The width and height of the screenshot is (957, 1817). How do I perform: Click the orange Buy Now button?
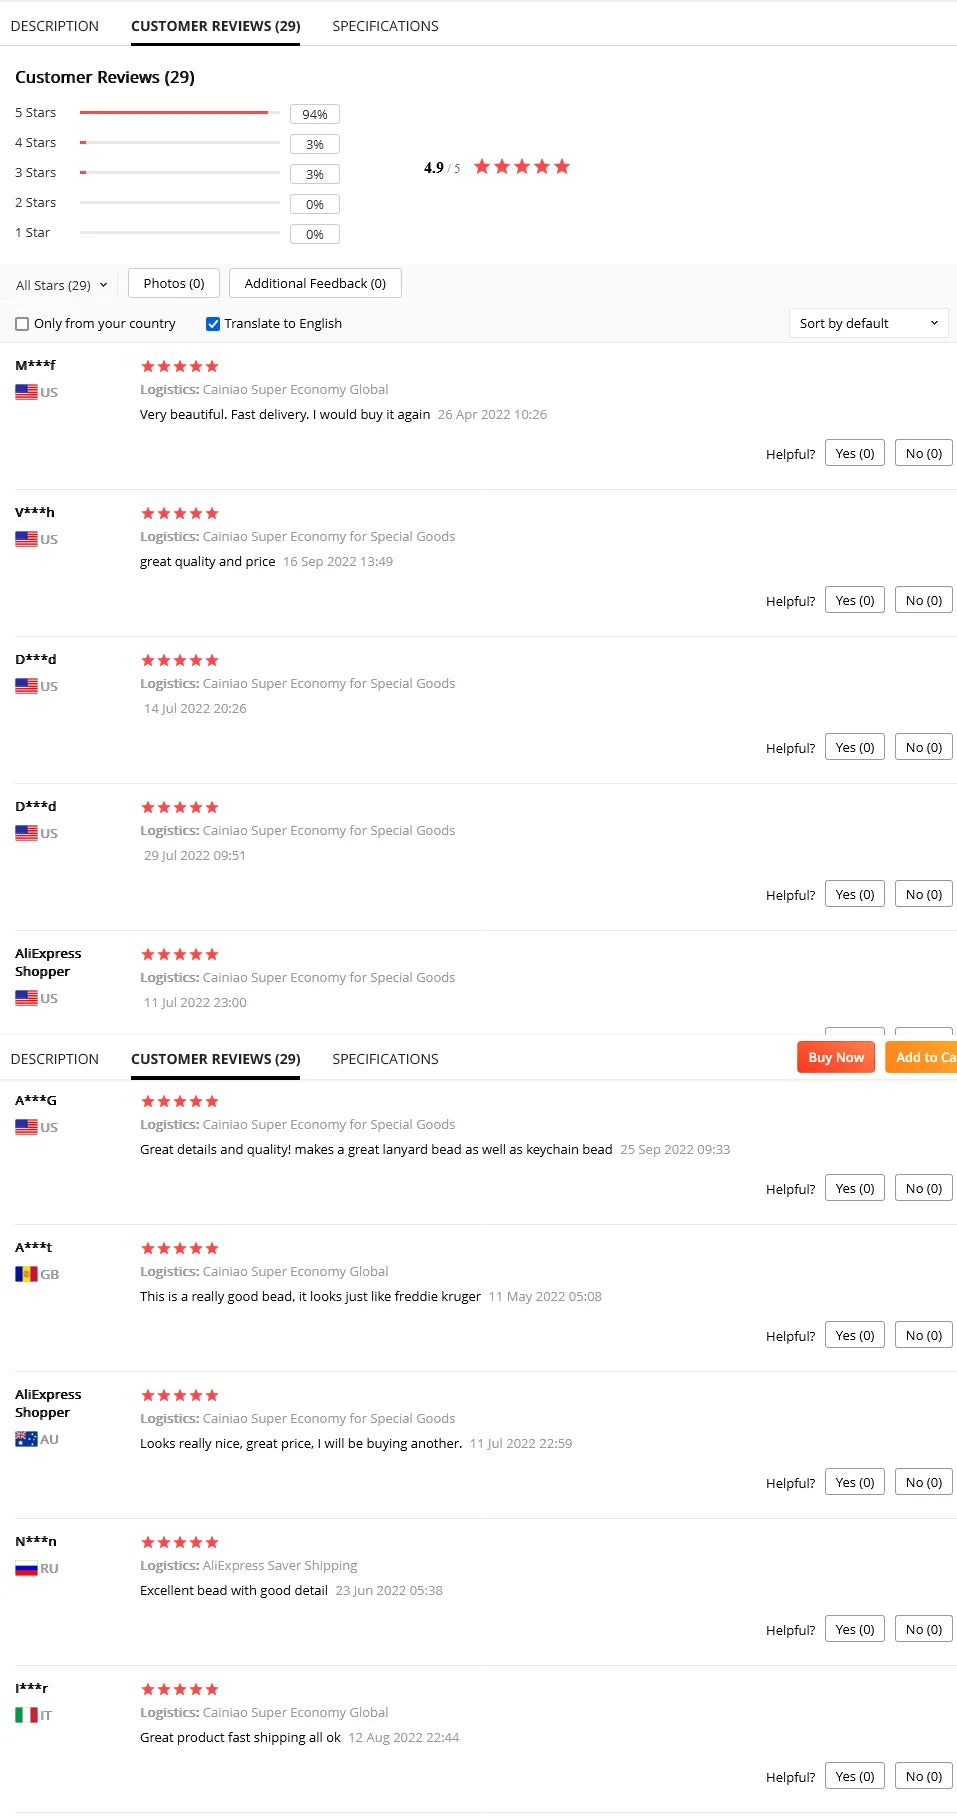(x=835, y=1057)
